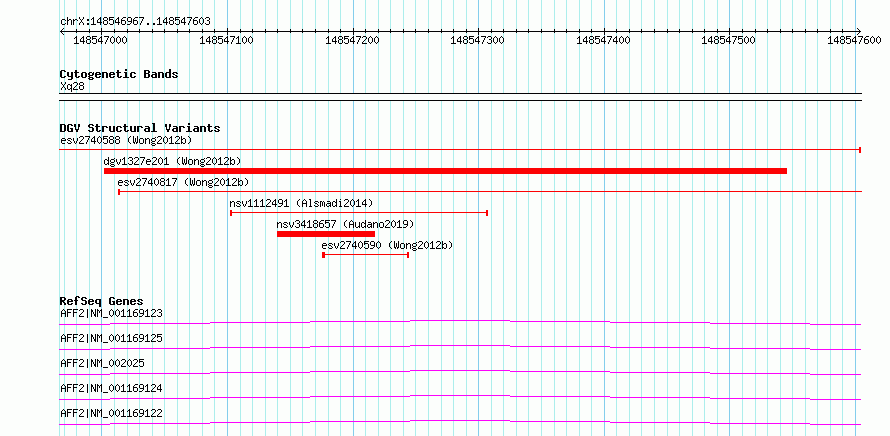Open variant nsv1112491 (Alsmadi2014) label

click(301, 203)
